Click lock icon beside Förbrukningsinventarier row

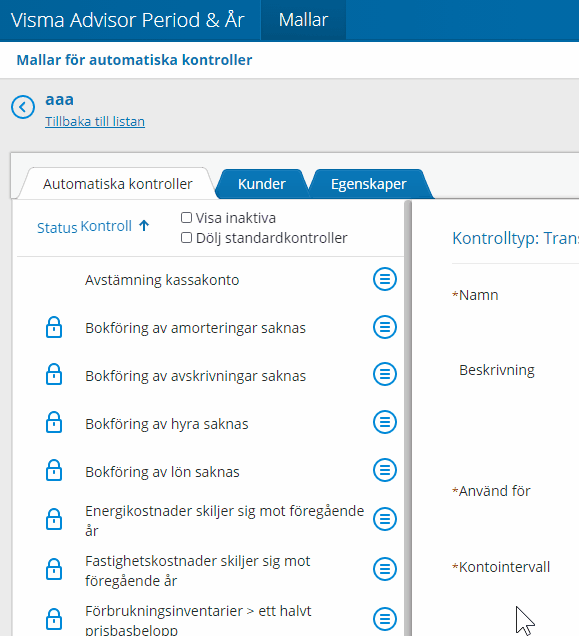click(x=54, y=619)
